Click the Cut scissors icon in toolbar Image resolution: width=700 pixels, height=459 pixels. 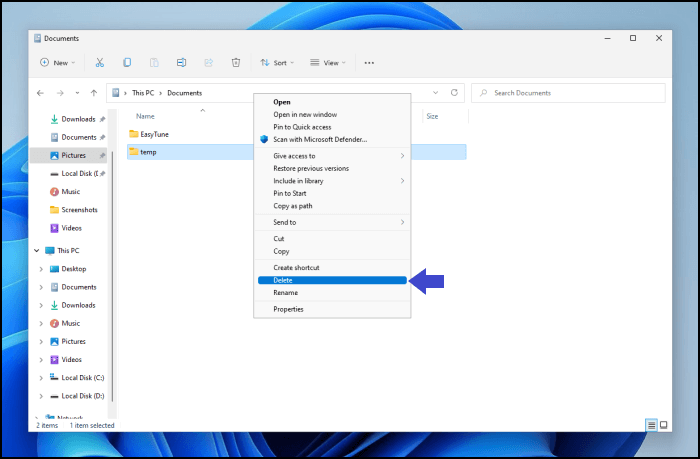coord(100,62)
